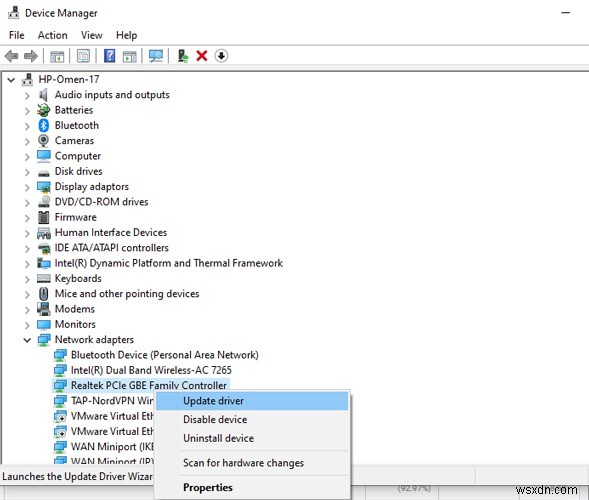Image resolution: width=589 pixels, height=500 pixels.
Task: Select Realtek PCIe GBE Family Controller
Action: click(x=149, y=385)
